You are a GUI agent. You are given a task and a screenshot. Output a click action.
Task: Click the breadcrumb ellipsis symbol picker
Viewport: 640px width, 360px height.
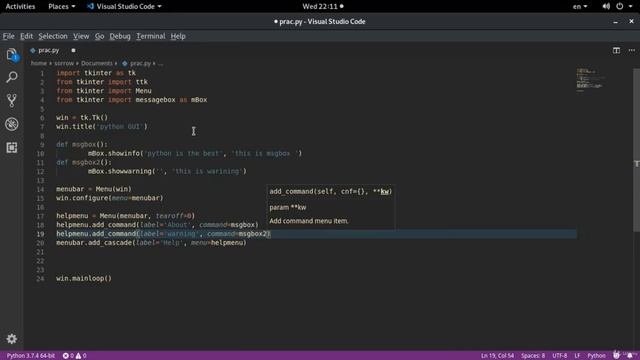pyautogui.click(x=160, y=63)
